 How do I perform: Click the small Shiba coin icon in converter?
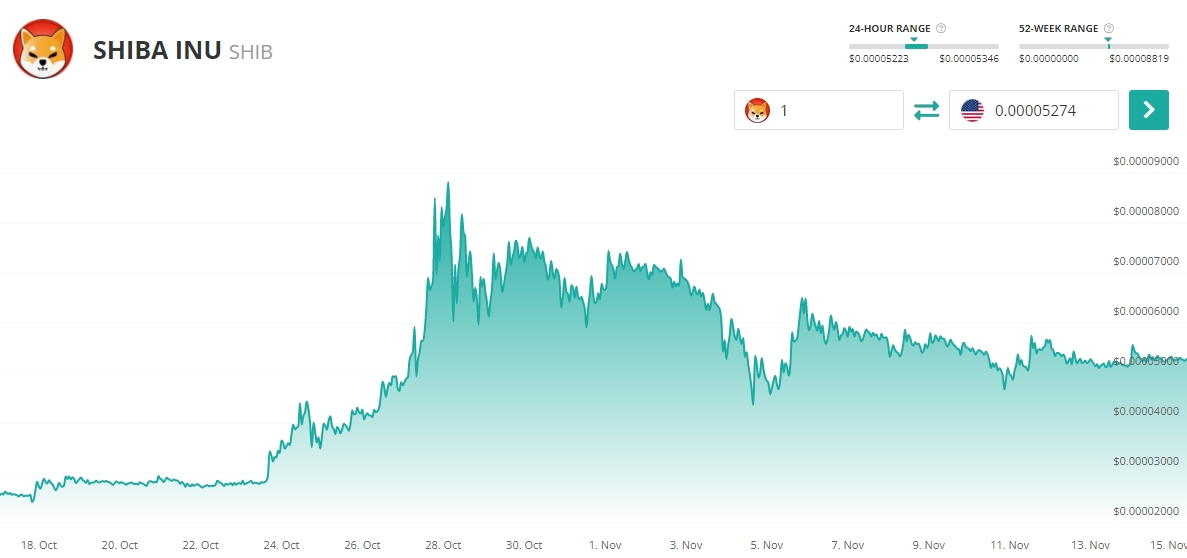(x=758, y=111)
